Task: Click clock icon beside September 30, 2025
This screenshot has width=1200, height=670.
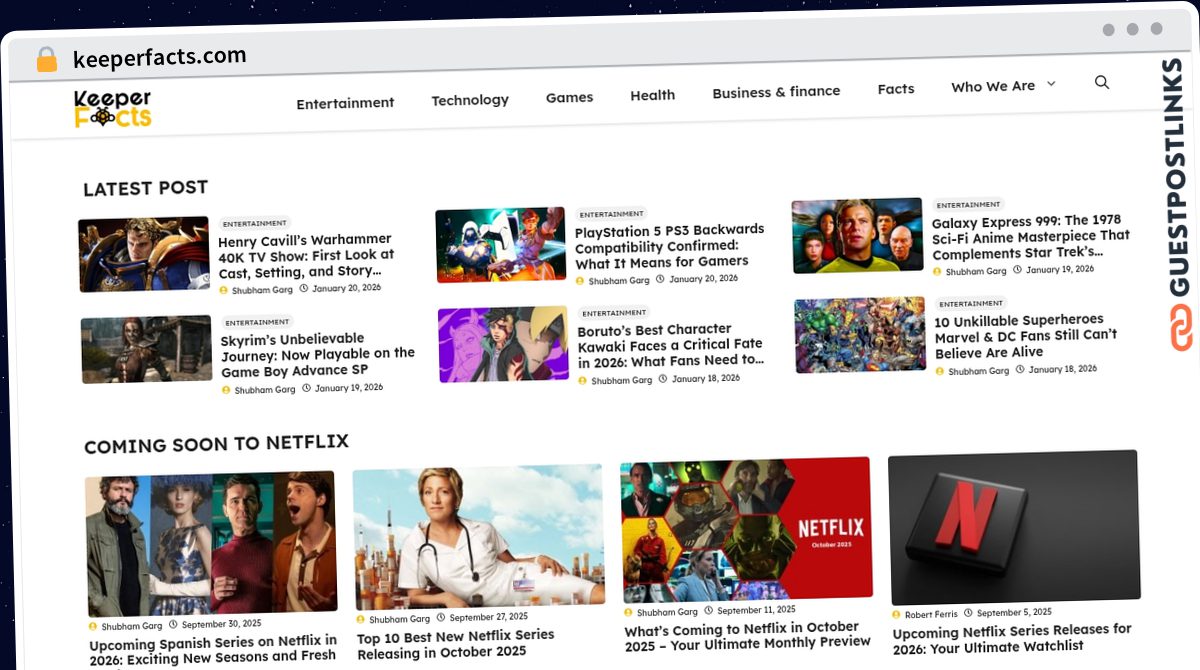Action: coord(174,625)
